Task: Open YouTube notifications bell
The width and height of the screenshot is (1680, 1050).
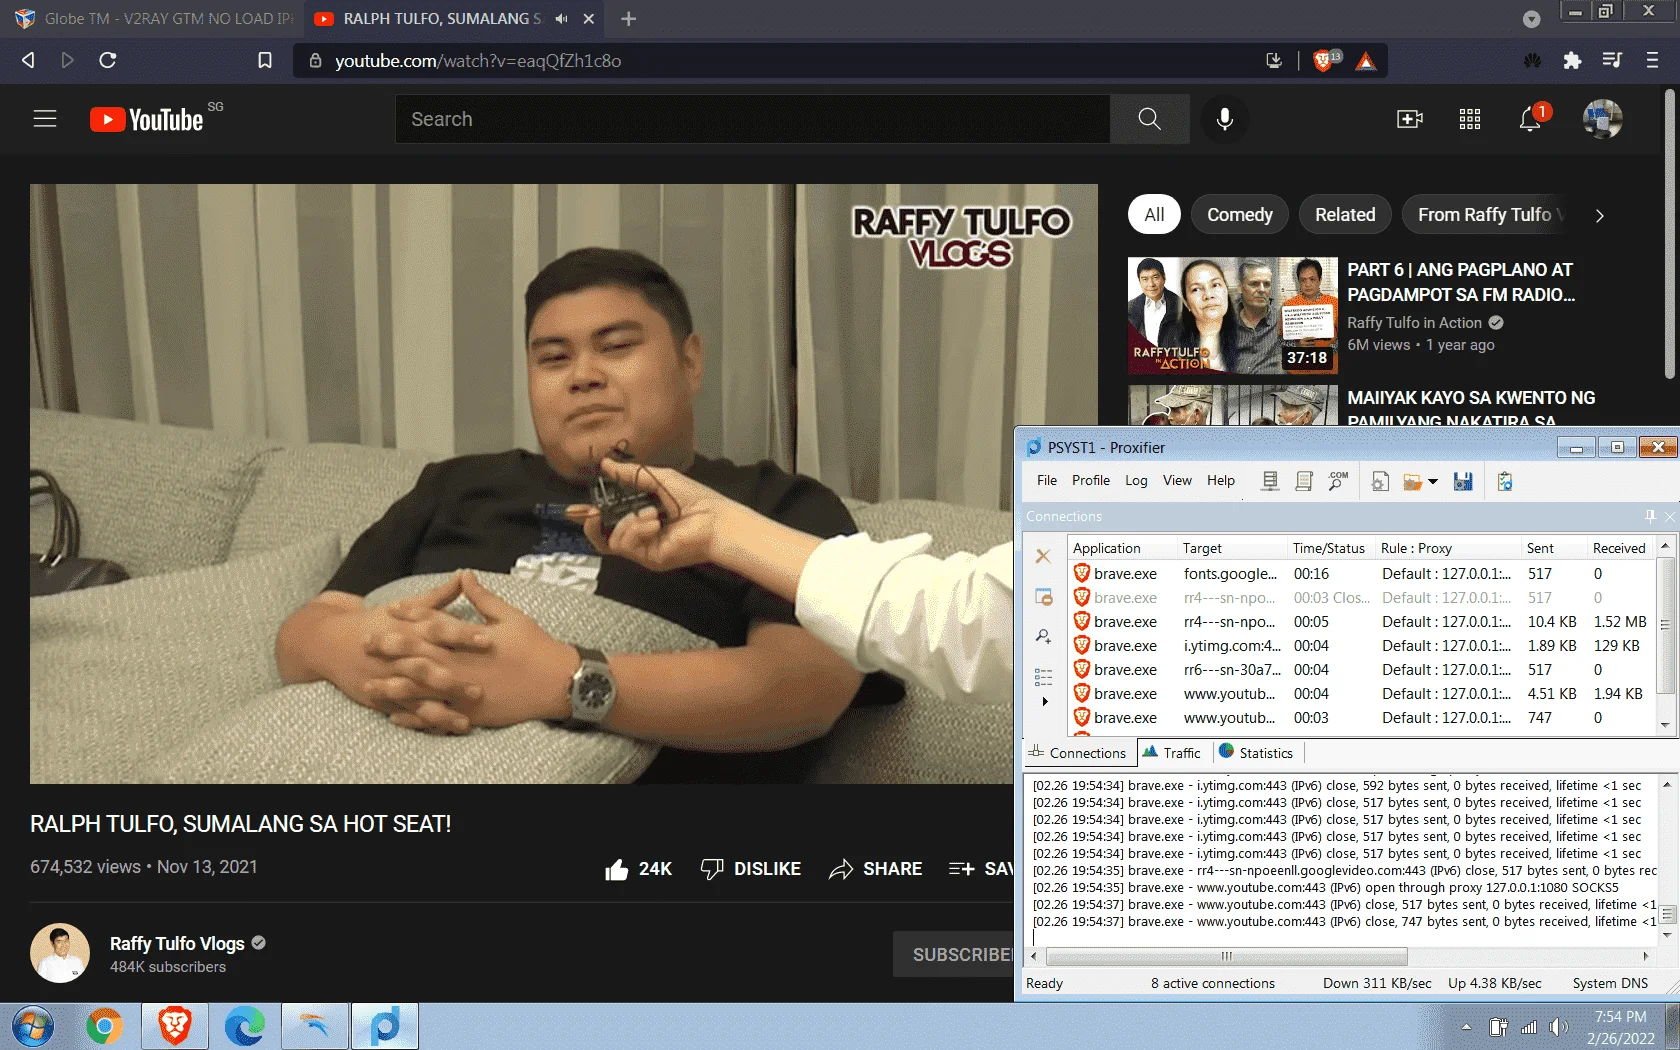Action: click(1530, 119)
